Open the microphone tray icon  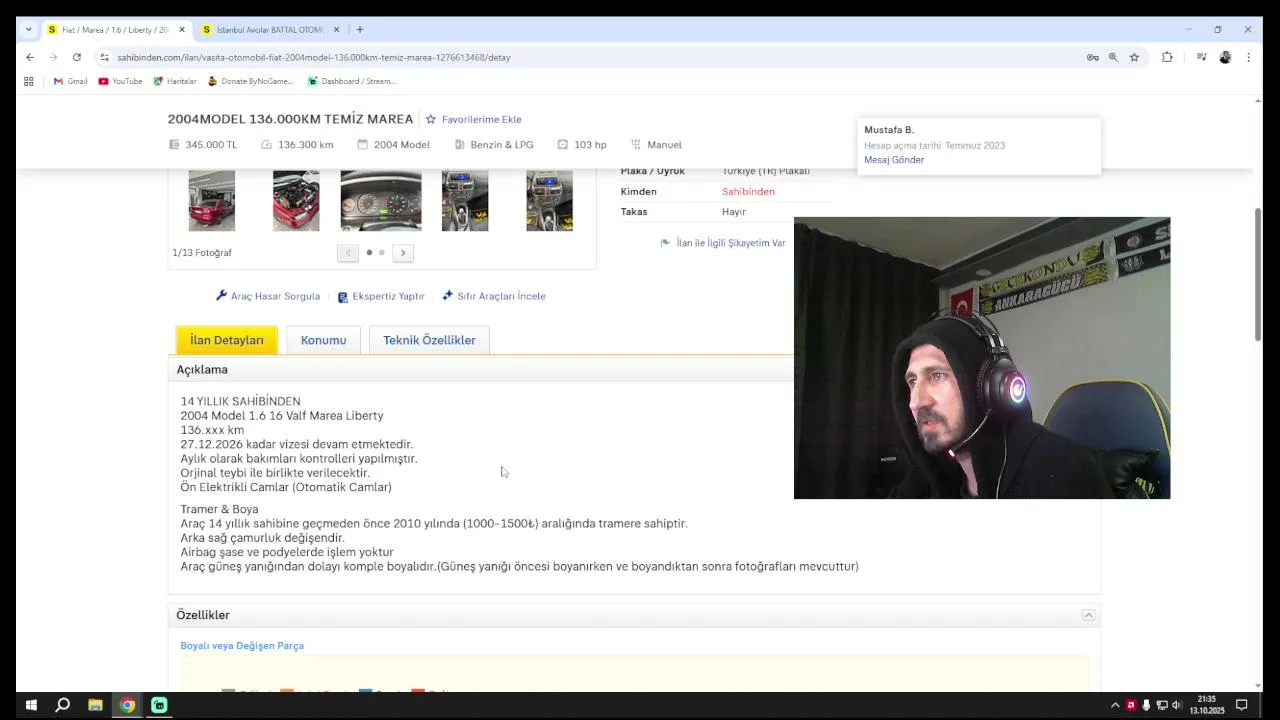click(1146, 705)
